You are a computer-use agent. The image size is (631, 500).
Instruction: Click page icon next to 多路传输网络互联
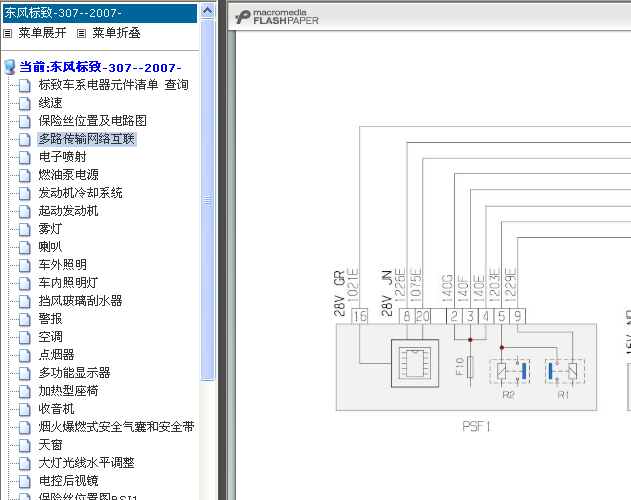pyautogui.click(x=25, y=139)
